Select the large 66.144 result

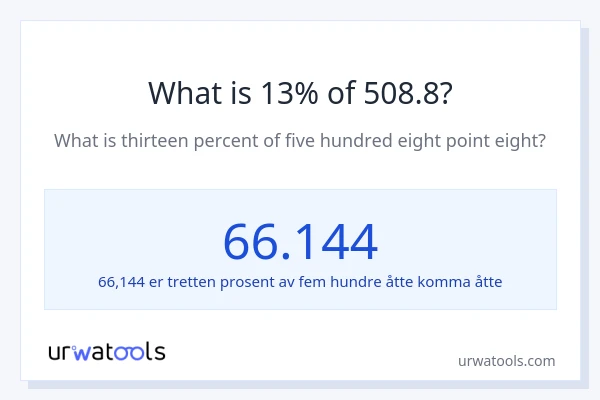(x=300, y=241)
